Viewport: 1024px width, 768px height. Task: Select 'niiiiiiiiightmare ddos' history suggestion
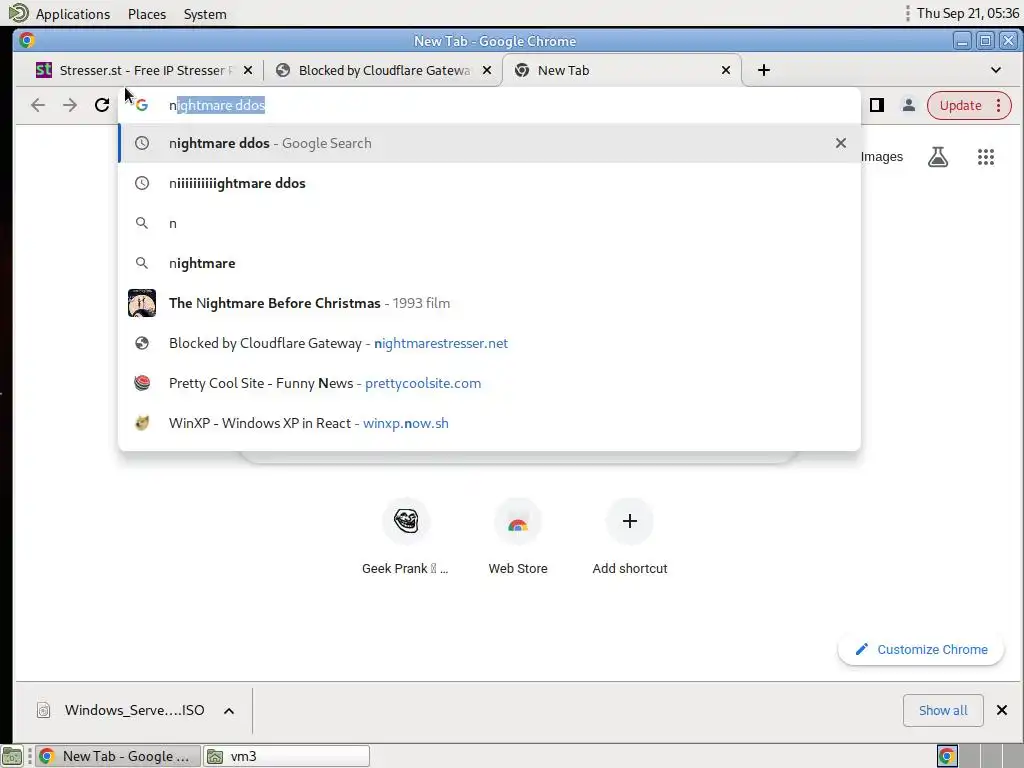click(x=489, y=183)
